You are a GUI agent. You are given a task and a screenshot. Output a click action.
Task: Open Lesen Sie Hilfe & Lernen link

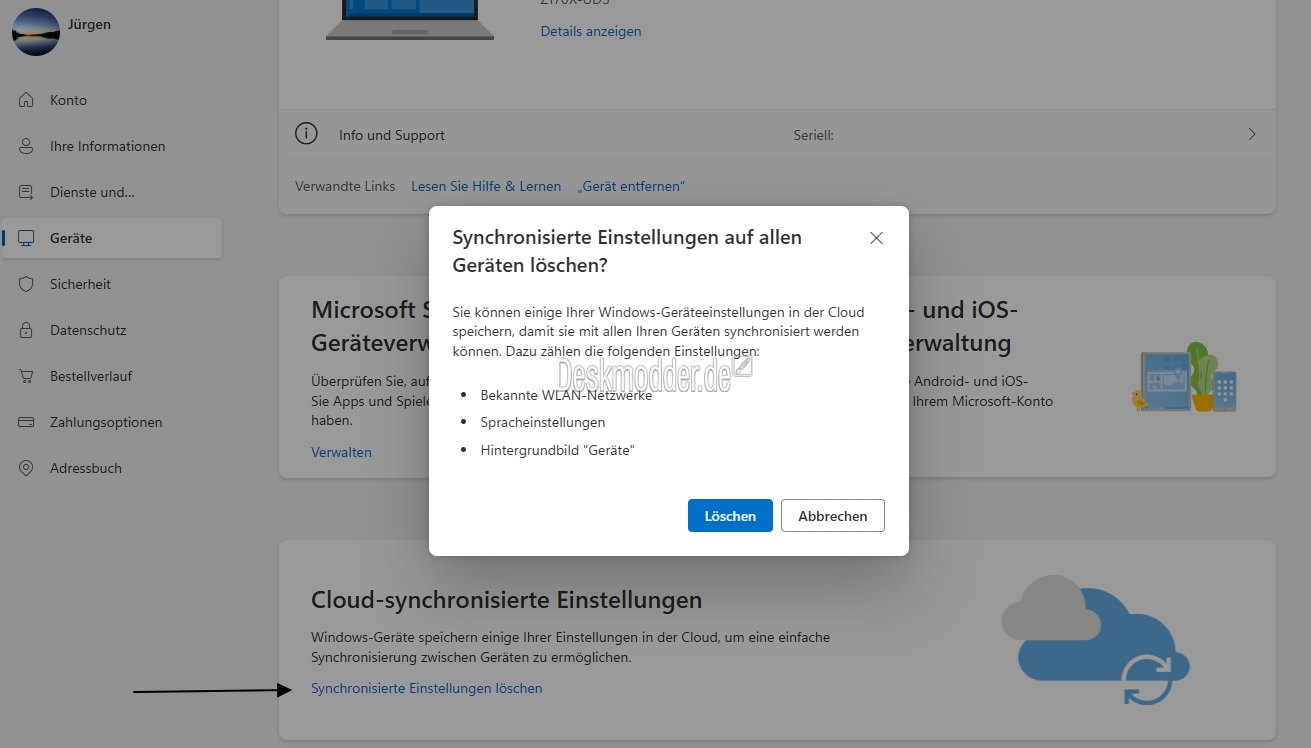tap(486, 186)
